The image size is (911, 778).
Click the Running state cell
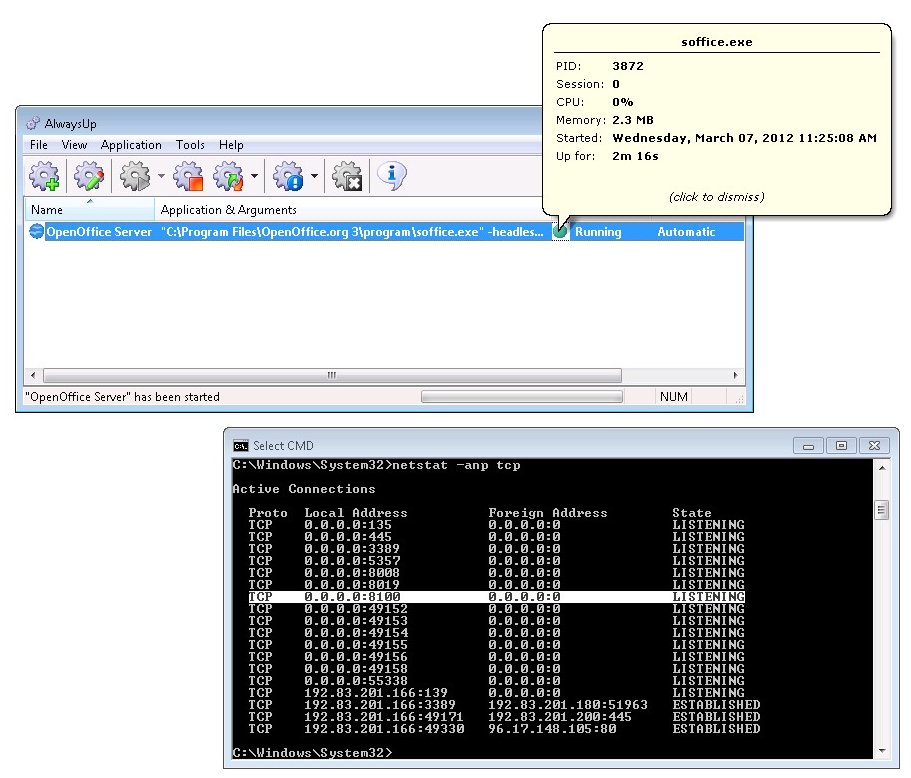click(x=598, y=232)
